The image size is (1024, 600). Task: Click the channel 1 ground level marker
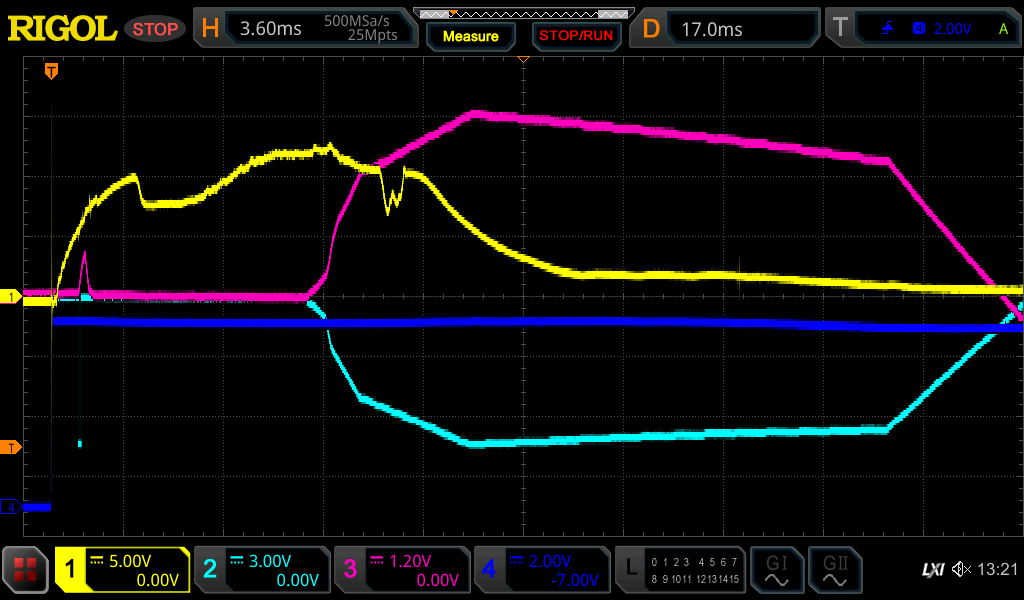click(12, 297)
